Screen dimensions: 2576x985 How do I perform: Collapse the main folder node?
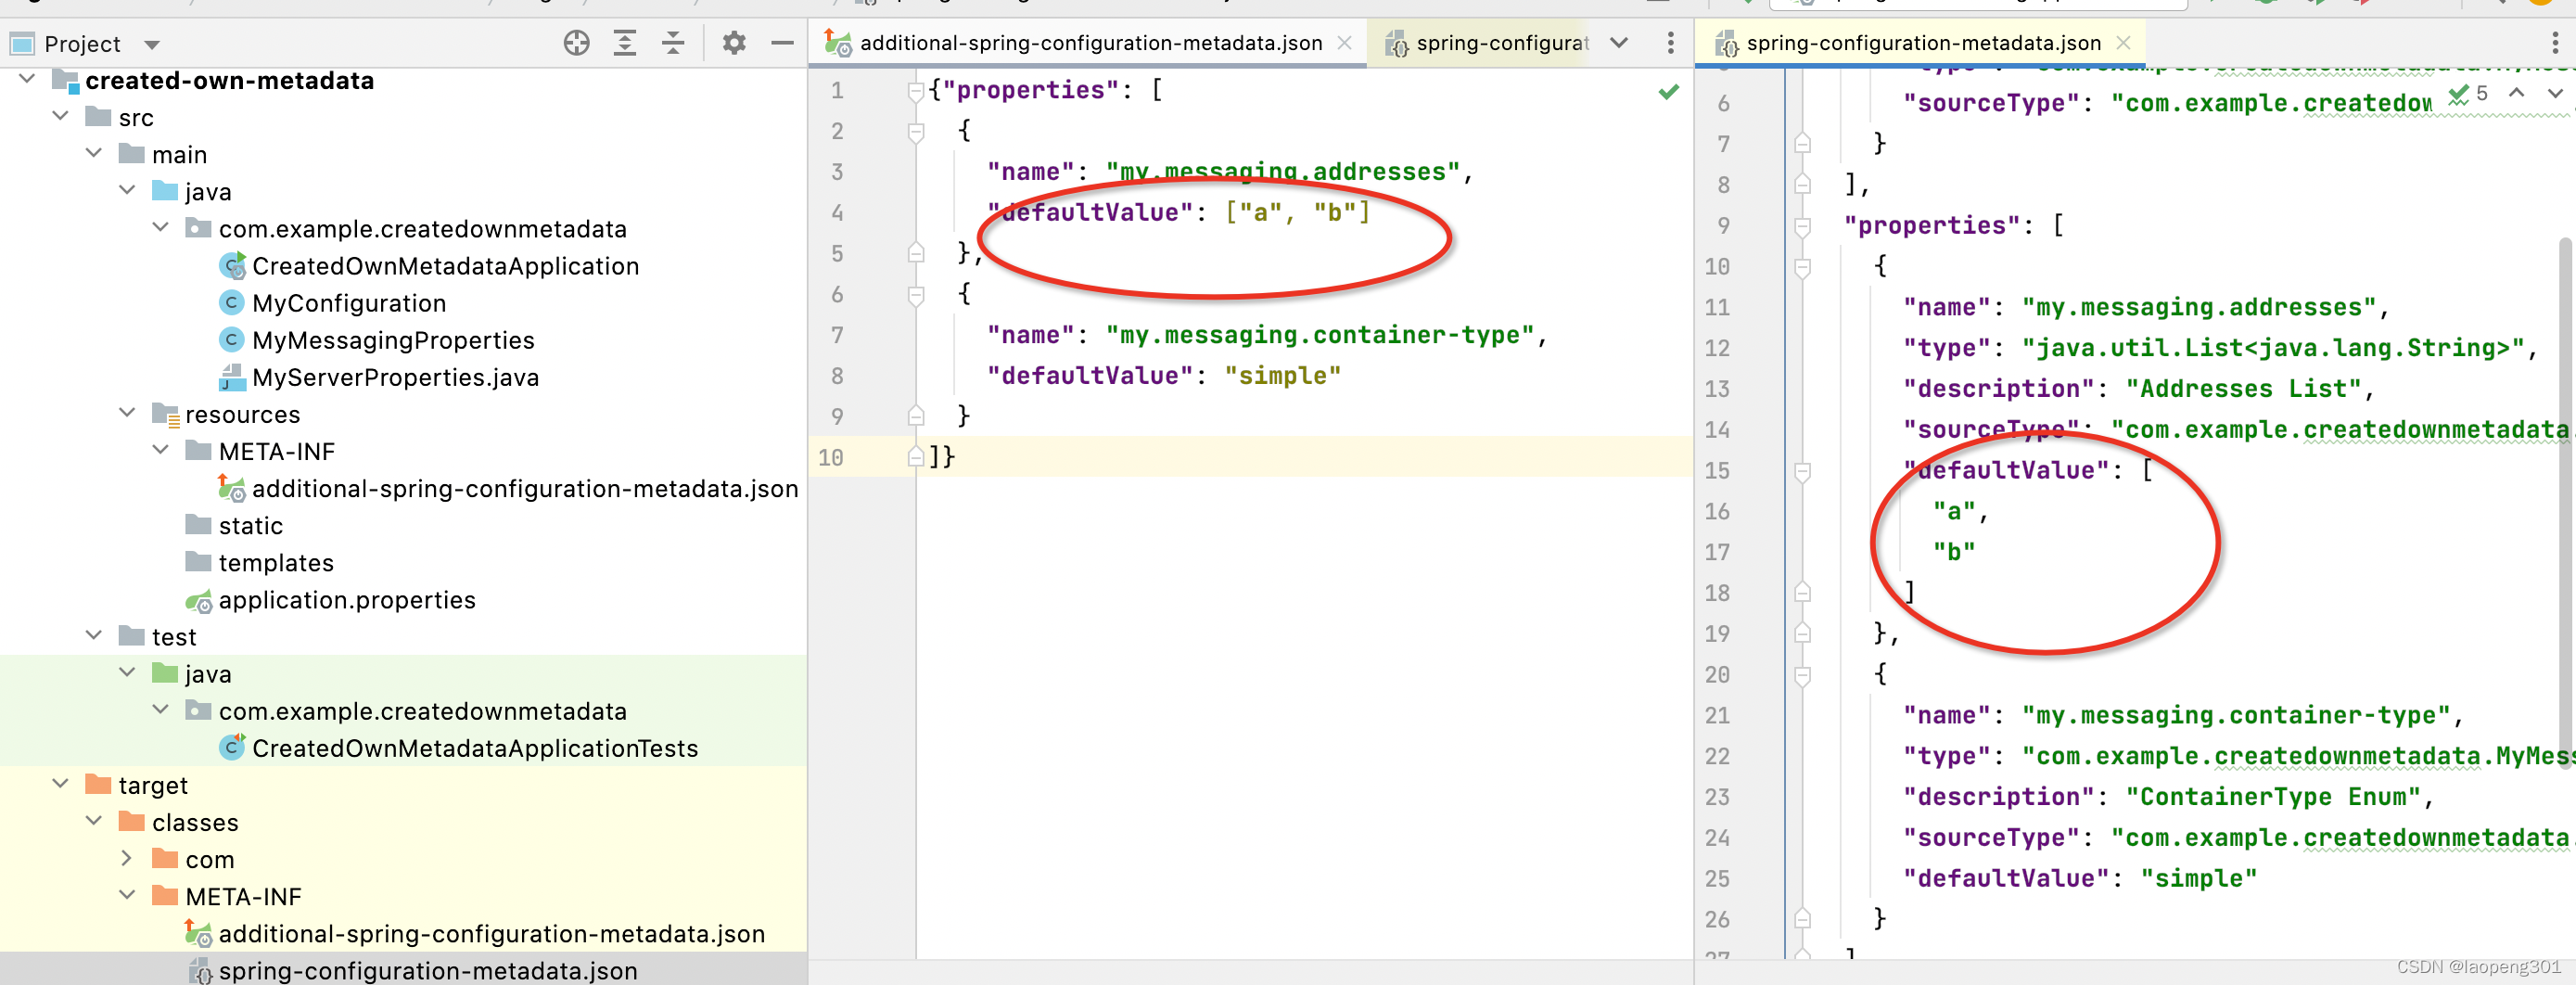coord(93,153)
